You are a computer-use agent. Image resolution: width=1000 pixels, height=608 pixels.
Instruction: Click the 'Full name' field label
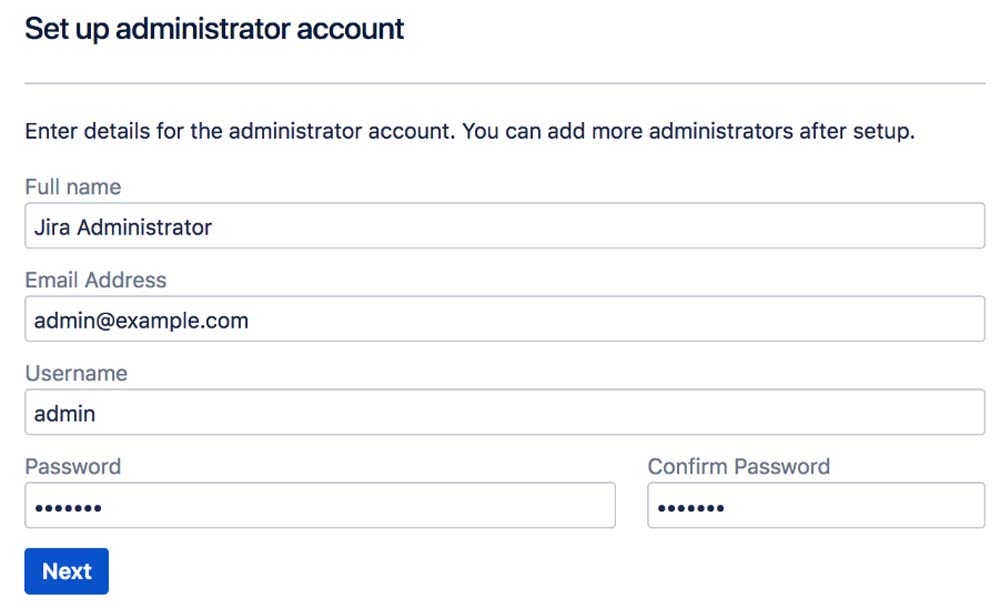click(73, 187)
